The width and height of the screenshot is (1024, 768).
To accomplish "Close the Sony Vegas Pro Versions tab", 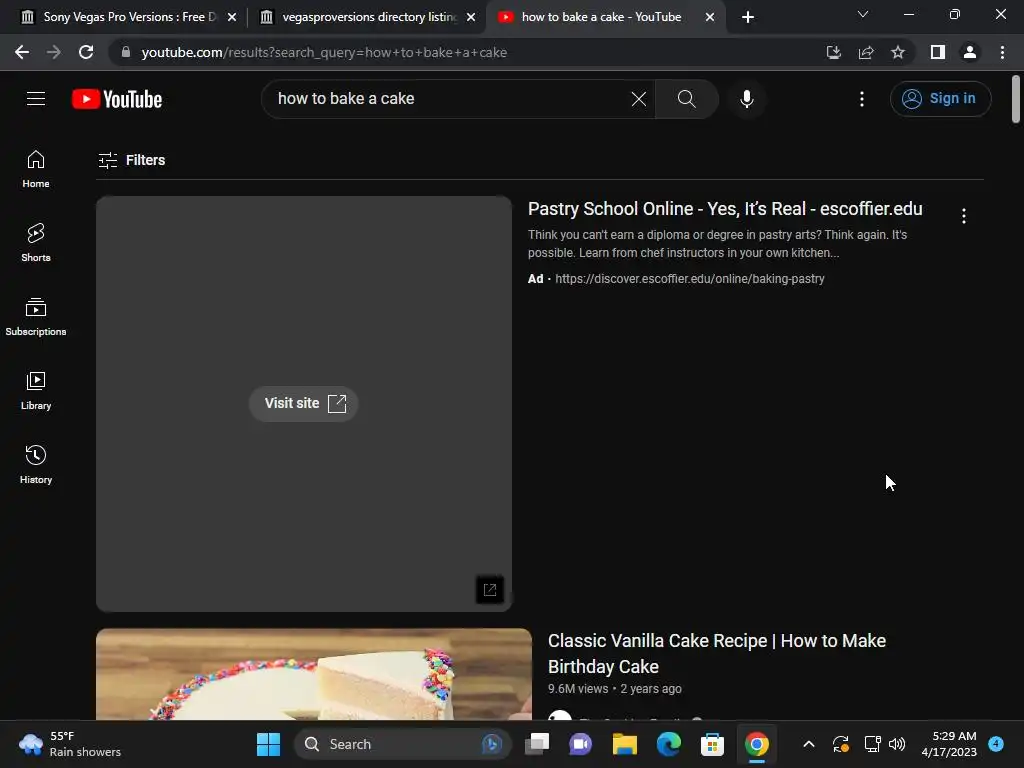I will point(232,18).
